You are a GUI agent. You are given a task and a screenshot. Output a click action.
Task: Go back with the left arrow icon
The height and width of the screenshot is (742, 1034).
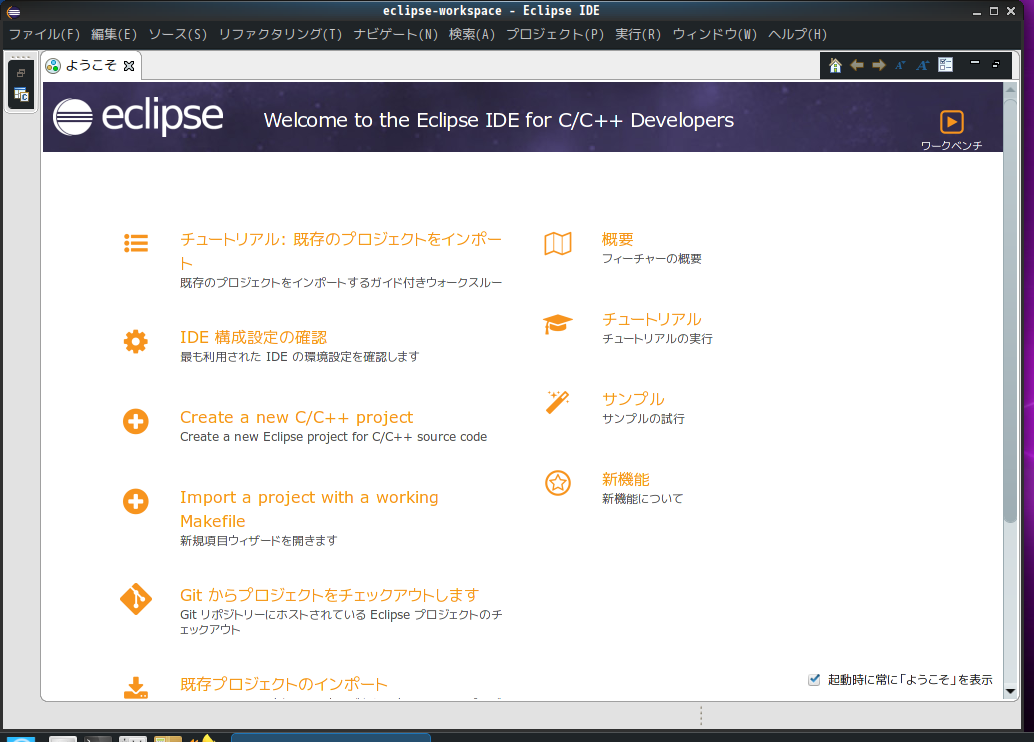point(857,65)
